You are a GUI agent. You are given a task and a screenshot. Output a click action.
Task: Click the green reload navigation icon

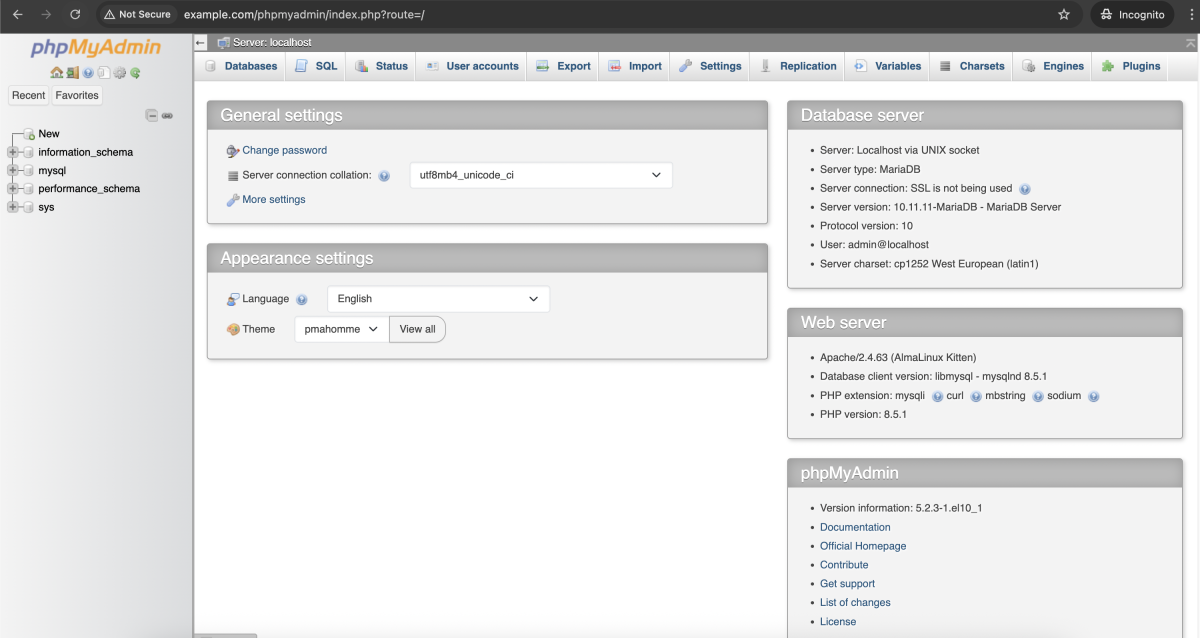click(x=135, y=73)
